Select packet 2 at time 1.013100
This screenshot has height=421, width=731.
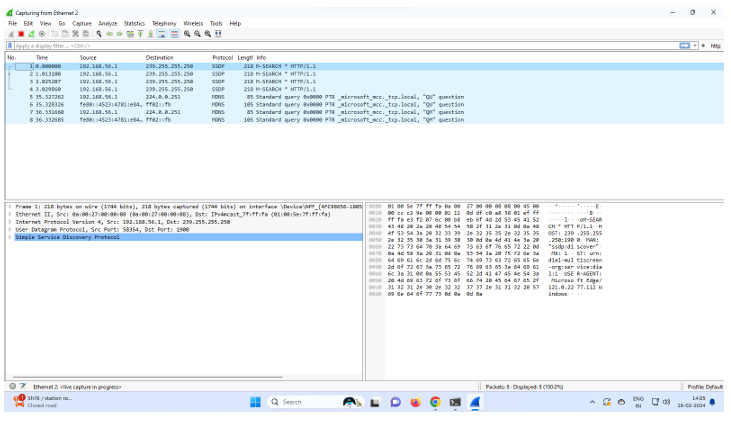click(x=365, y=74)
